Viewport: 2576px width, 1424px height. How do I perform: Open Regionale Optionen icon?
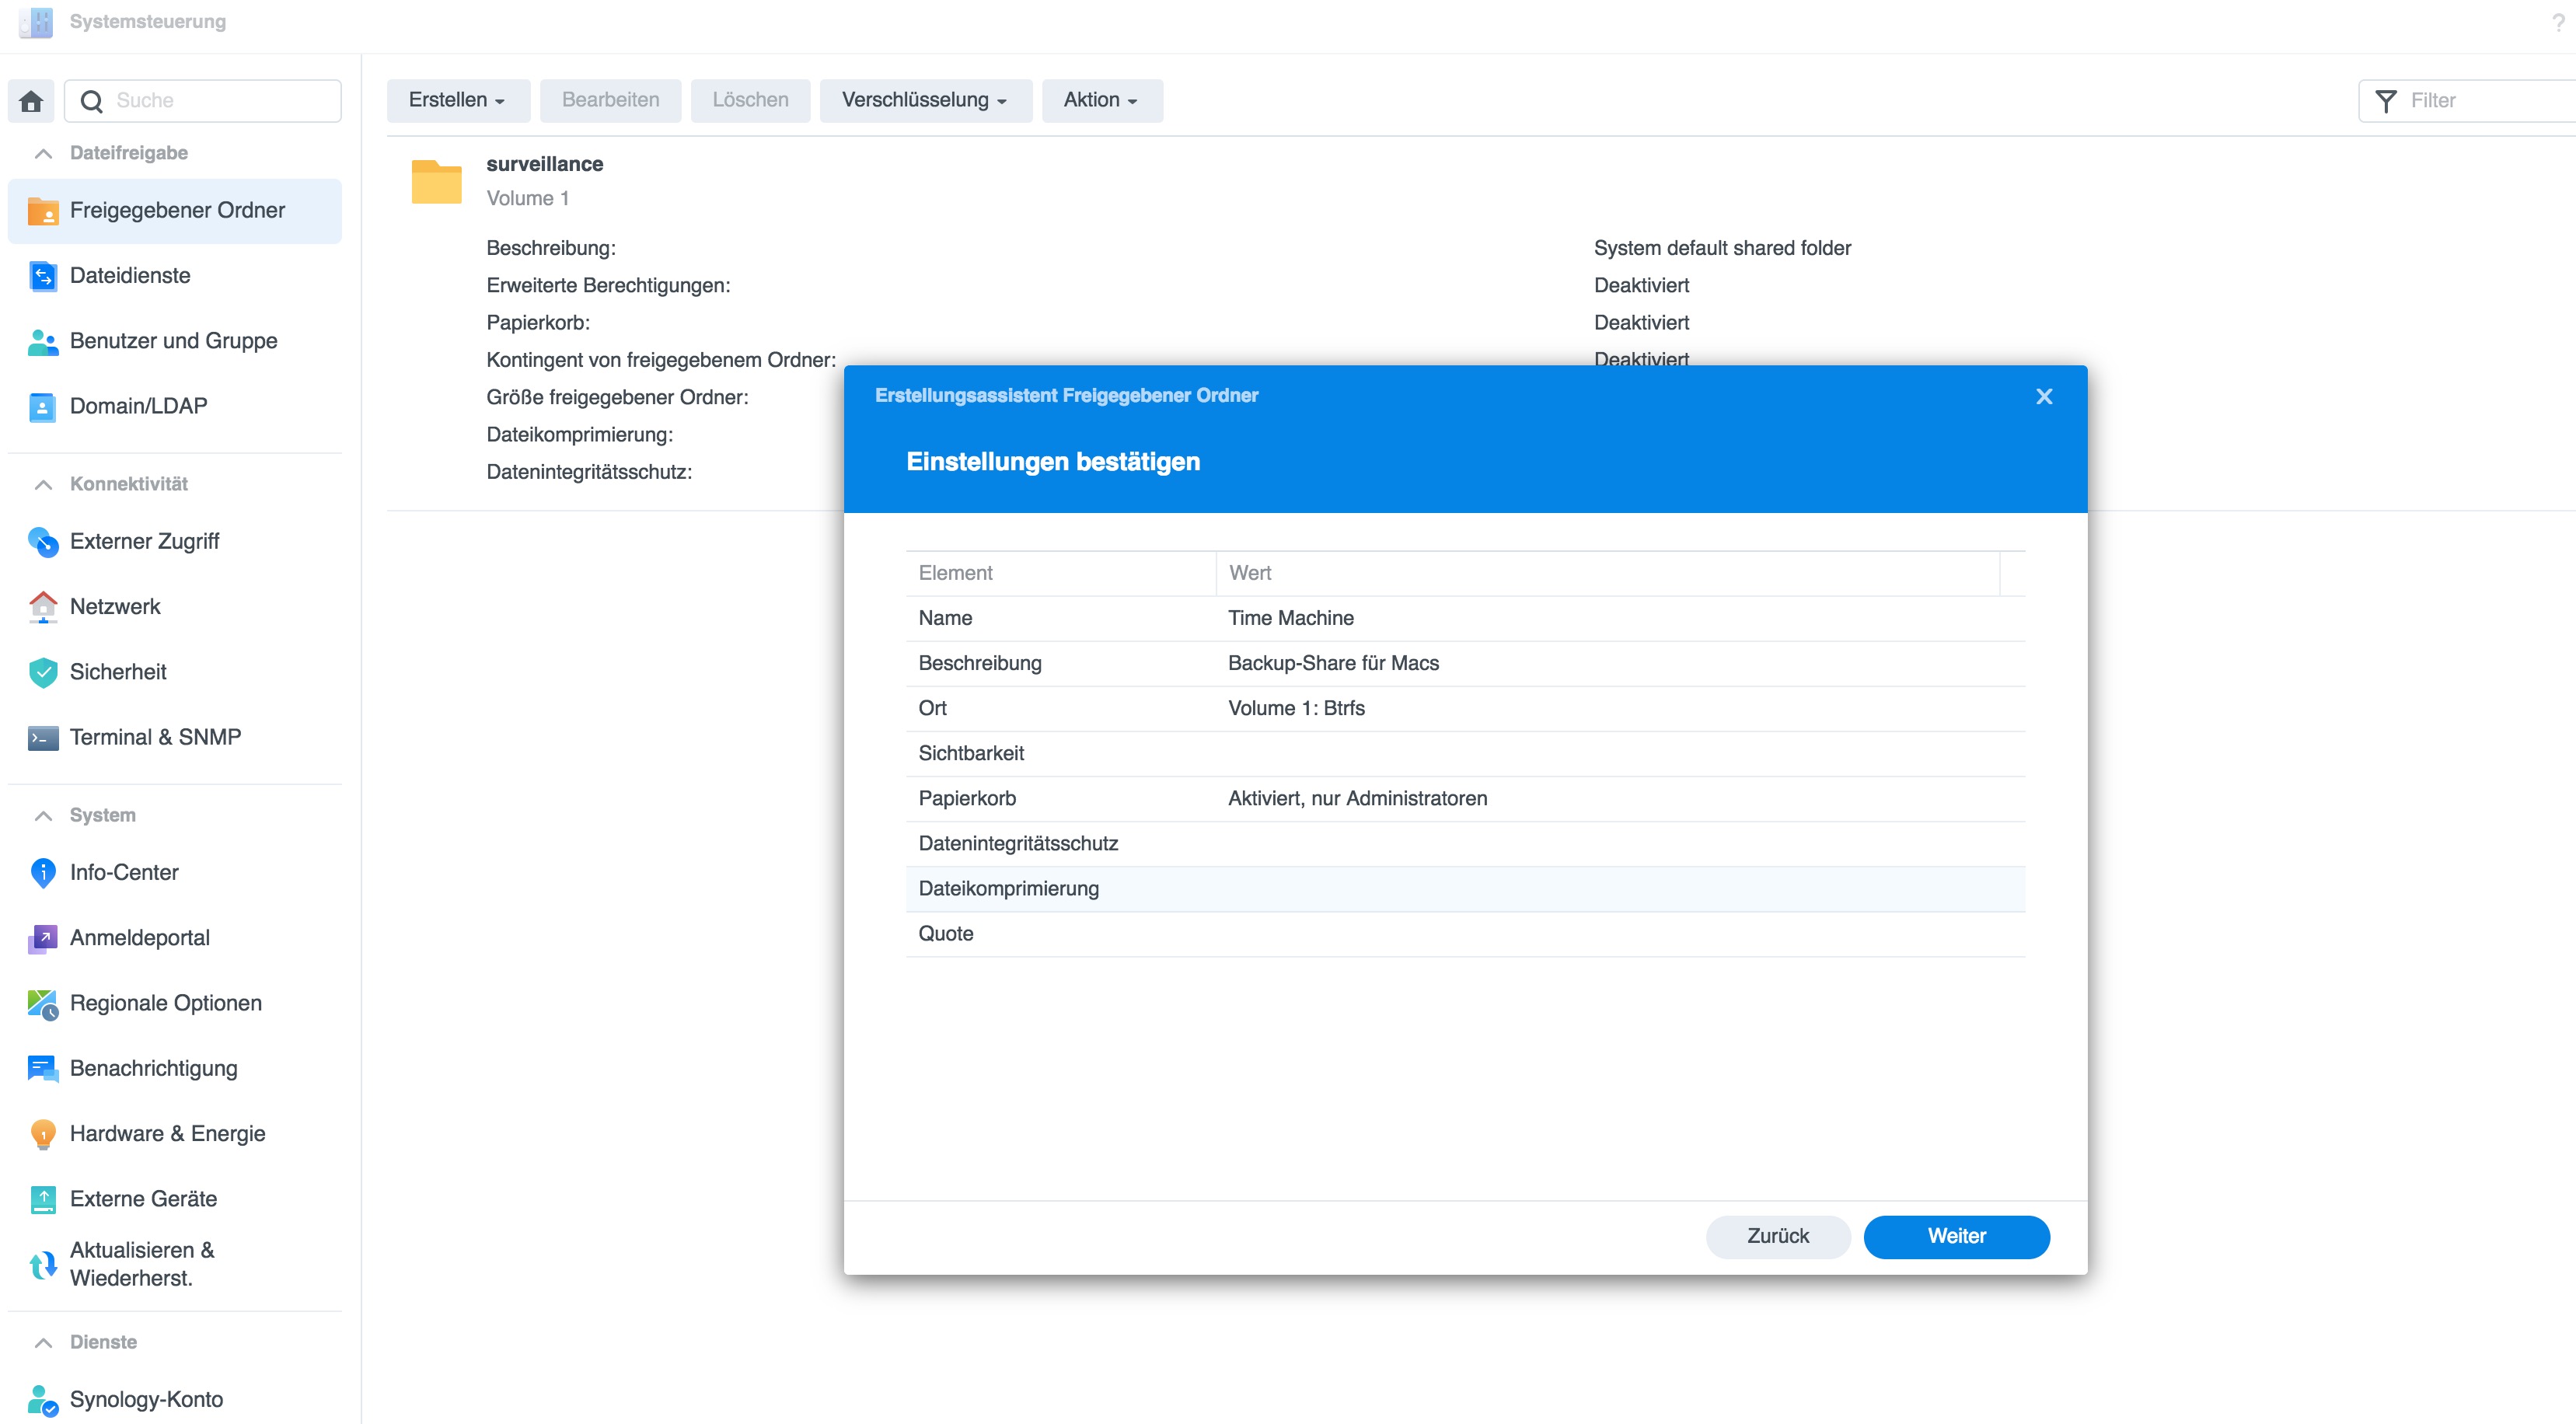click(43, 1003)
